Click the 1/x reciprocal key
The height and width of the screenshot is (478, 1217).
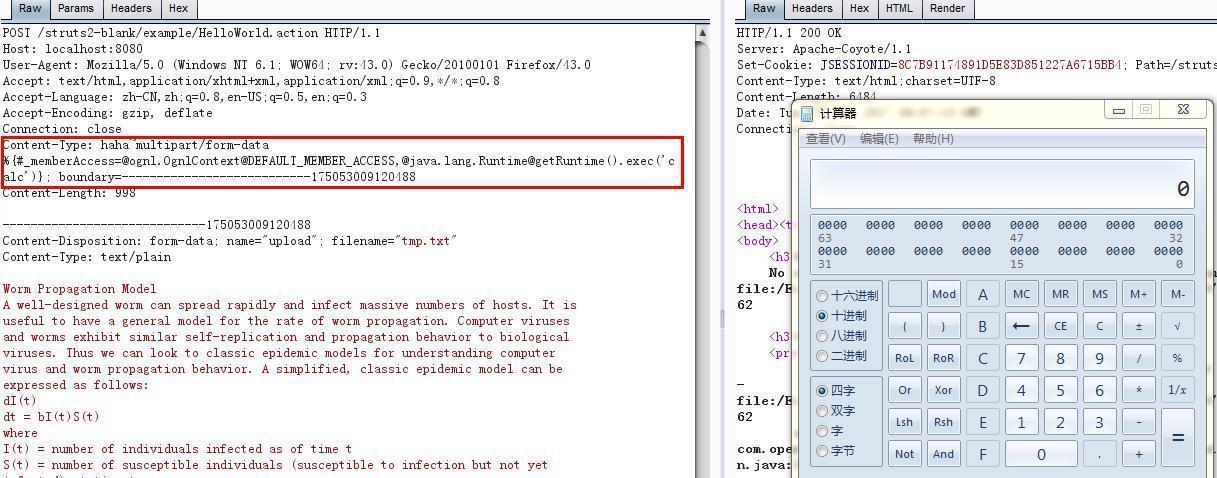tap(1177, 390)
